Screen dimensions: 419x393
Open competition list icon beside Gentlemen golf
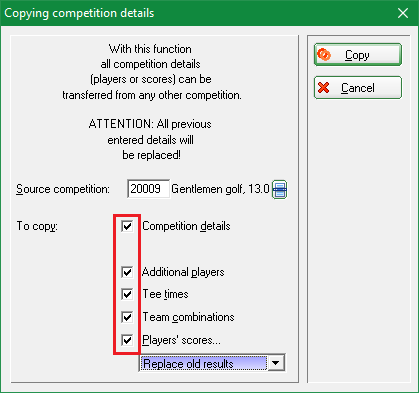[x=279, y=189]
